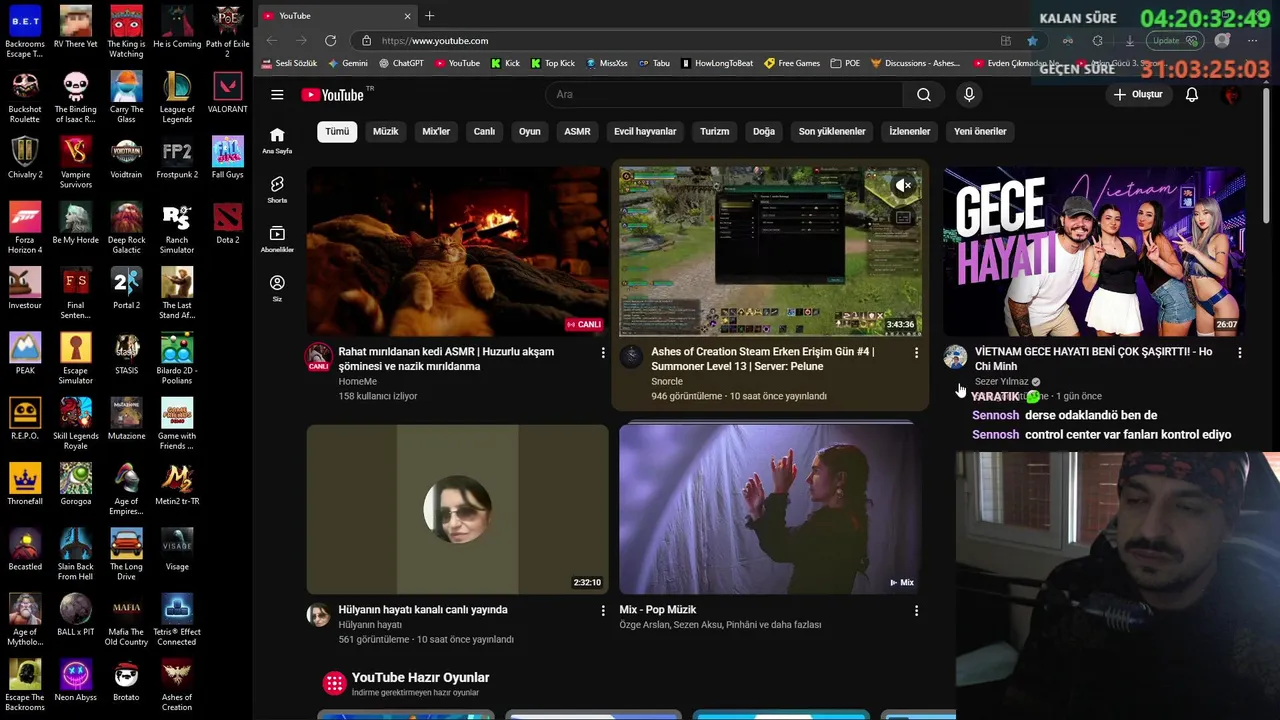Screen dimensions: 1280x720
Task: Select the Evcil hayvanlar chip
Action: (x=645, y=131)
